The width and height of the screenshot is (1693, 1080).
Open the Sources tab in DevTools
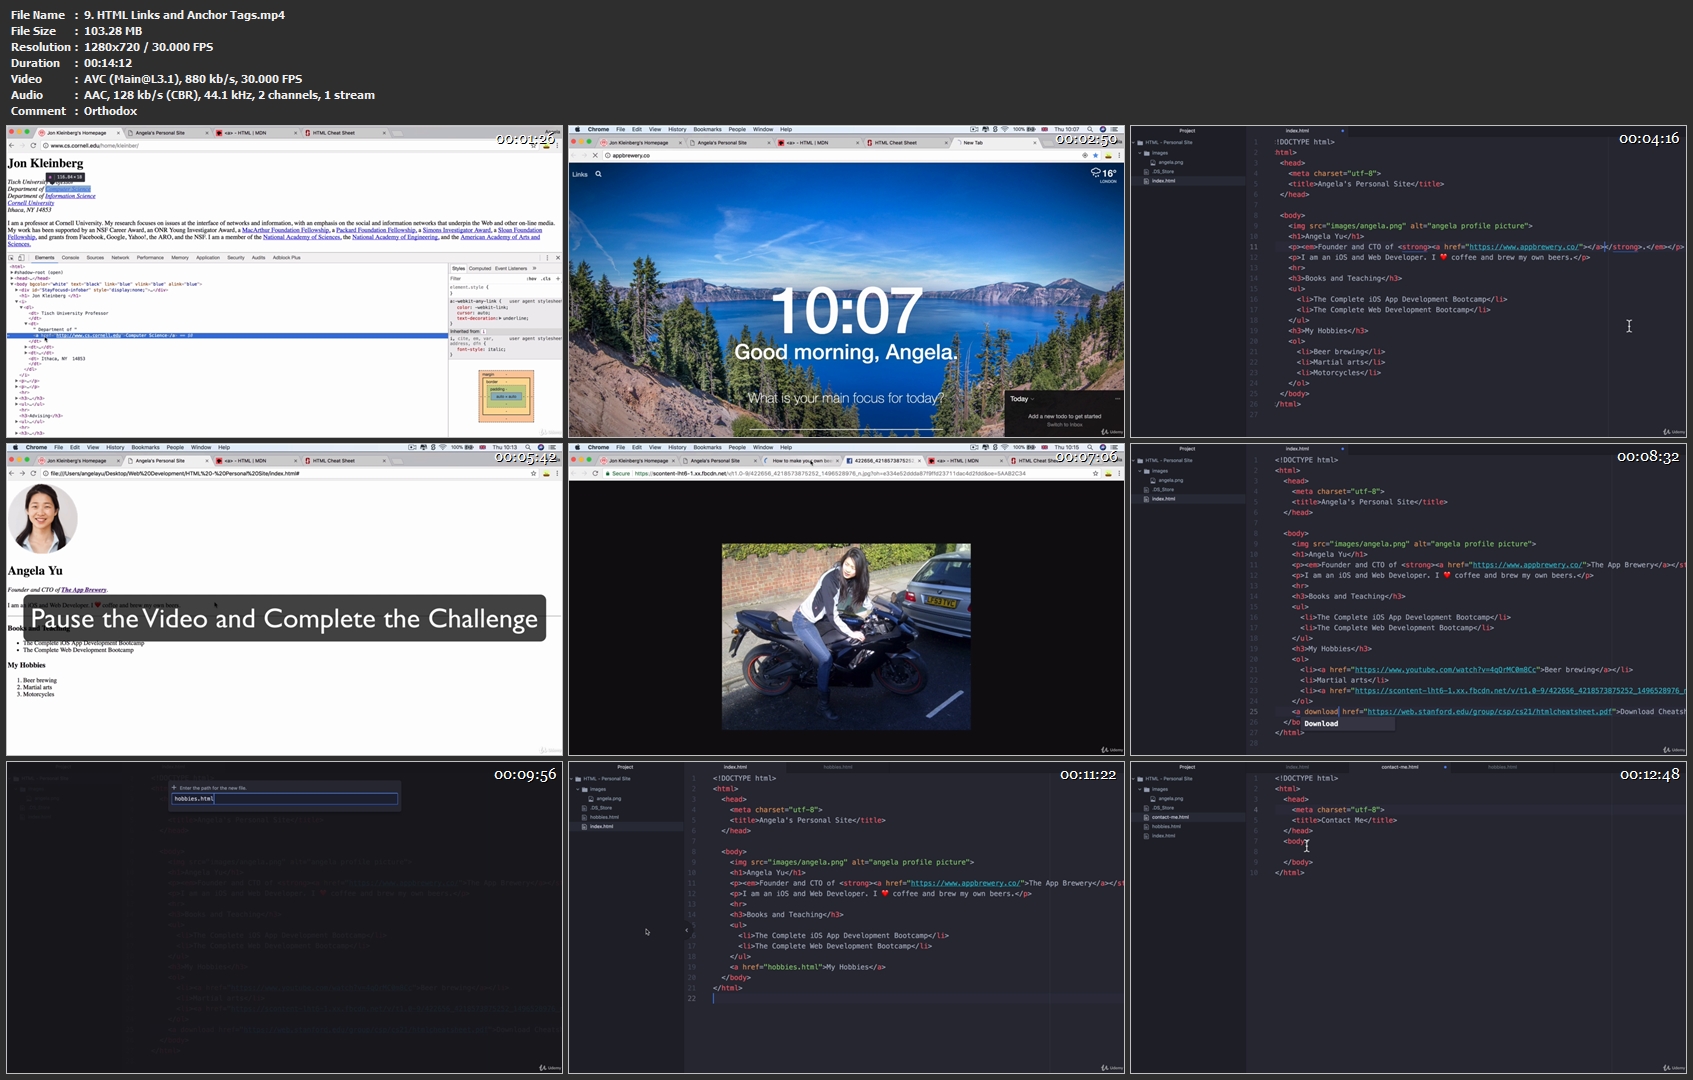(x=95, y=258)
